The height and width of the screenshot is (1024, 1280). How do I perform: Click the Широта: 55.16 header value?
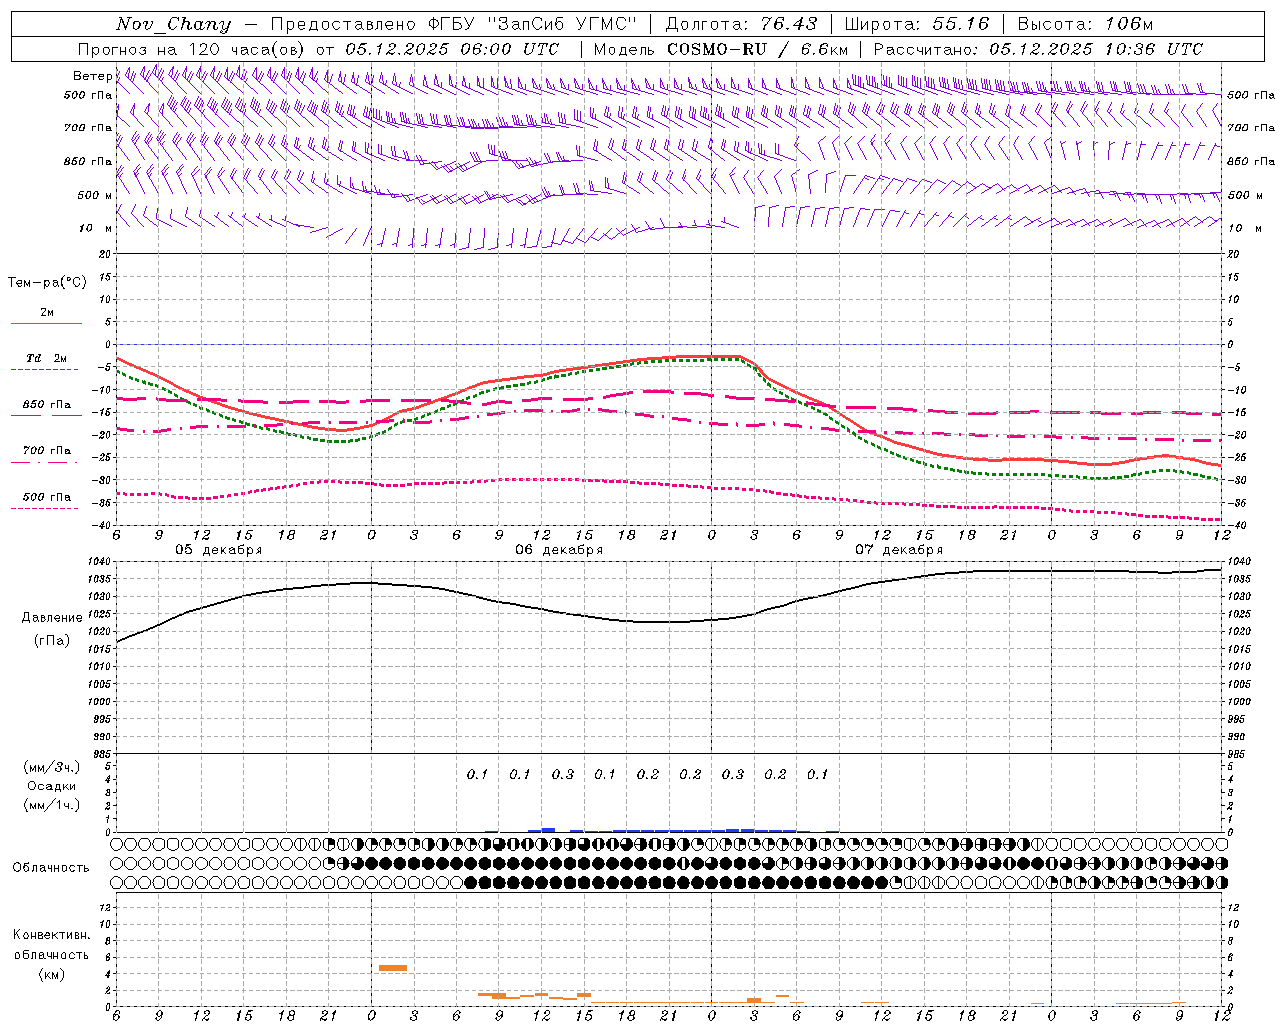(917, 24)
